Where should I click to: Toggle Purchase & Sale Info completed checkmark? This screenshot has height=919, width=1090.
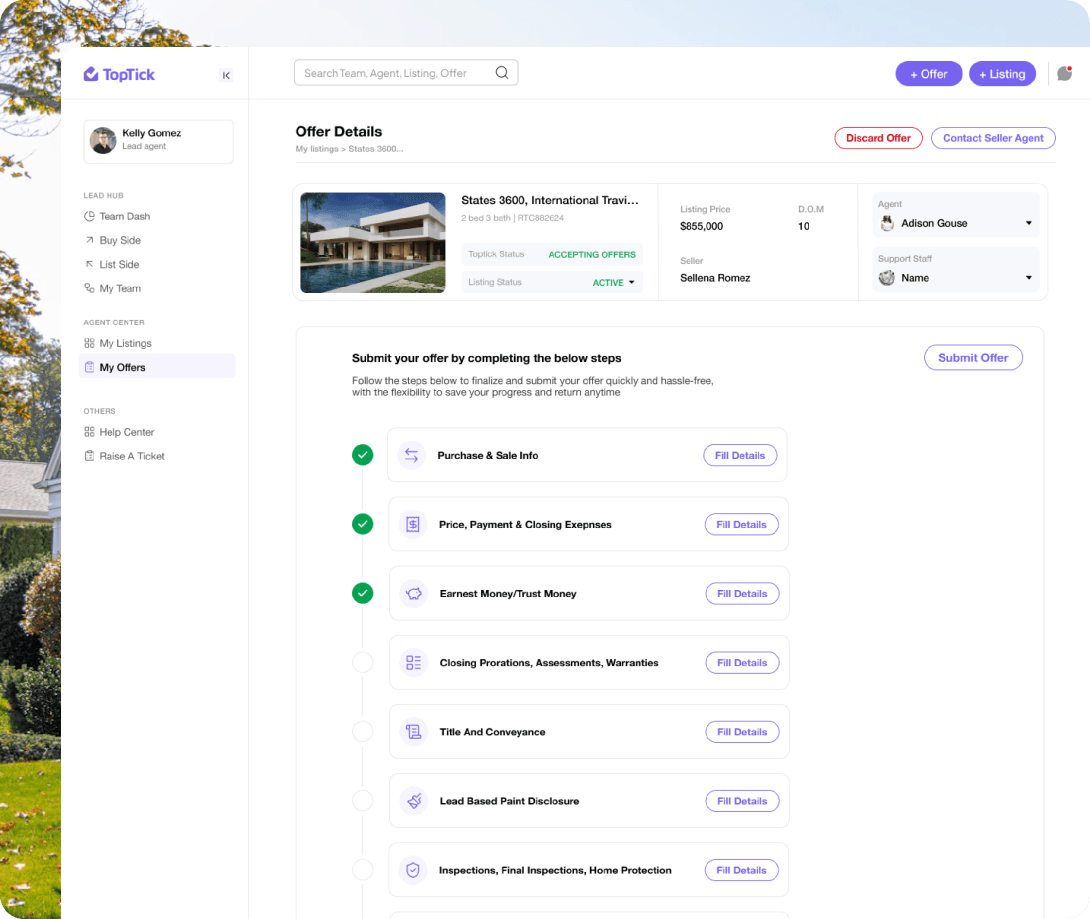pos(362,455)
